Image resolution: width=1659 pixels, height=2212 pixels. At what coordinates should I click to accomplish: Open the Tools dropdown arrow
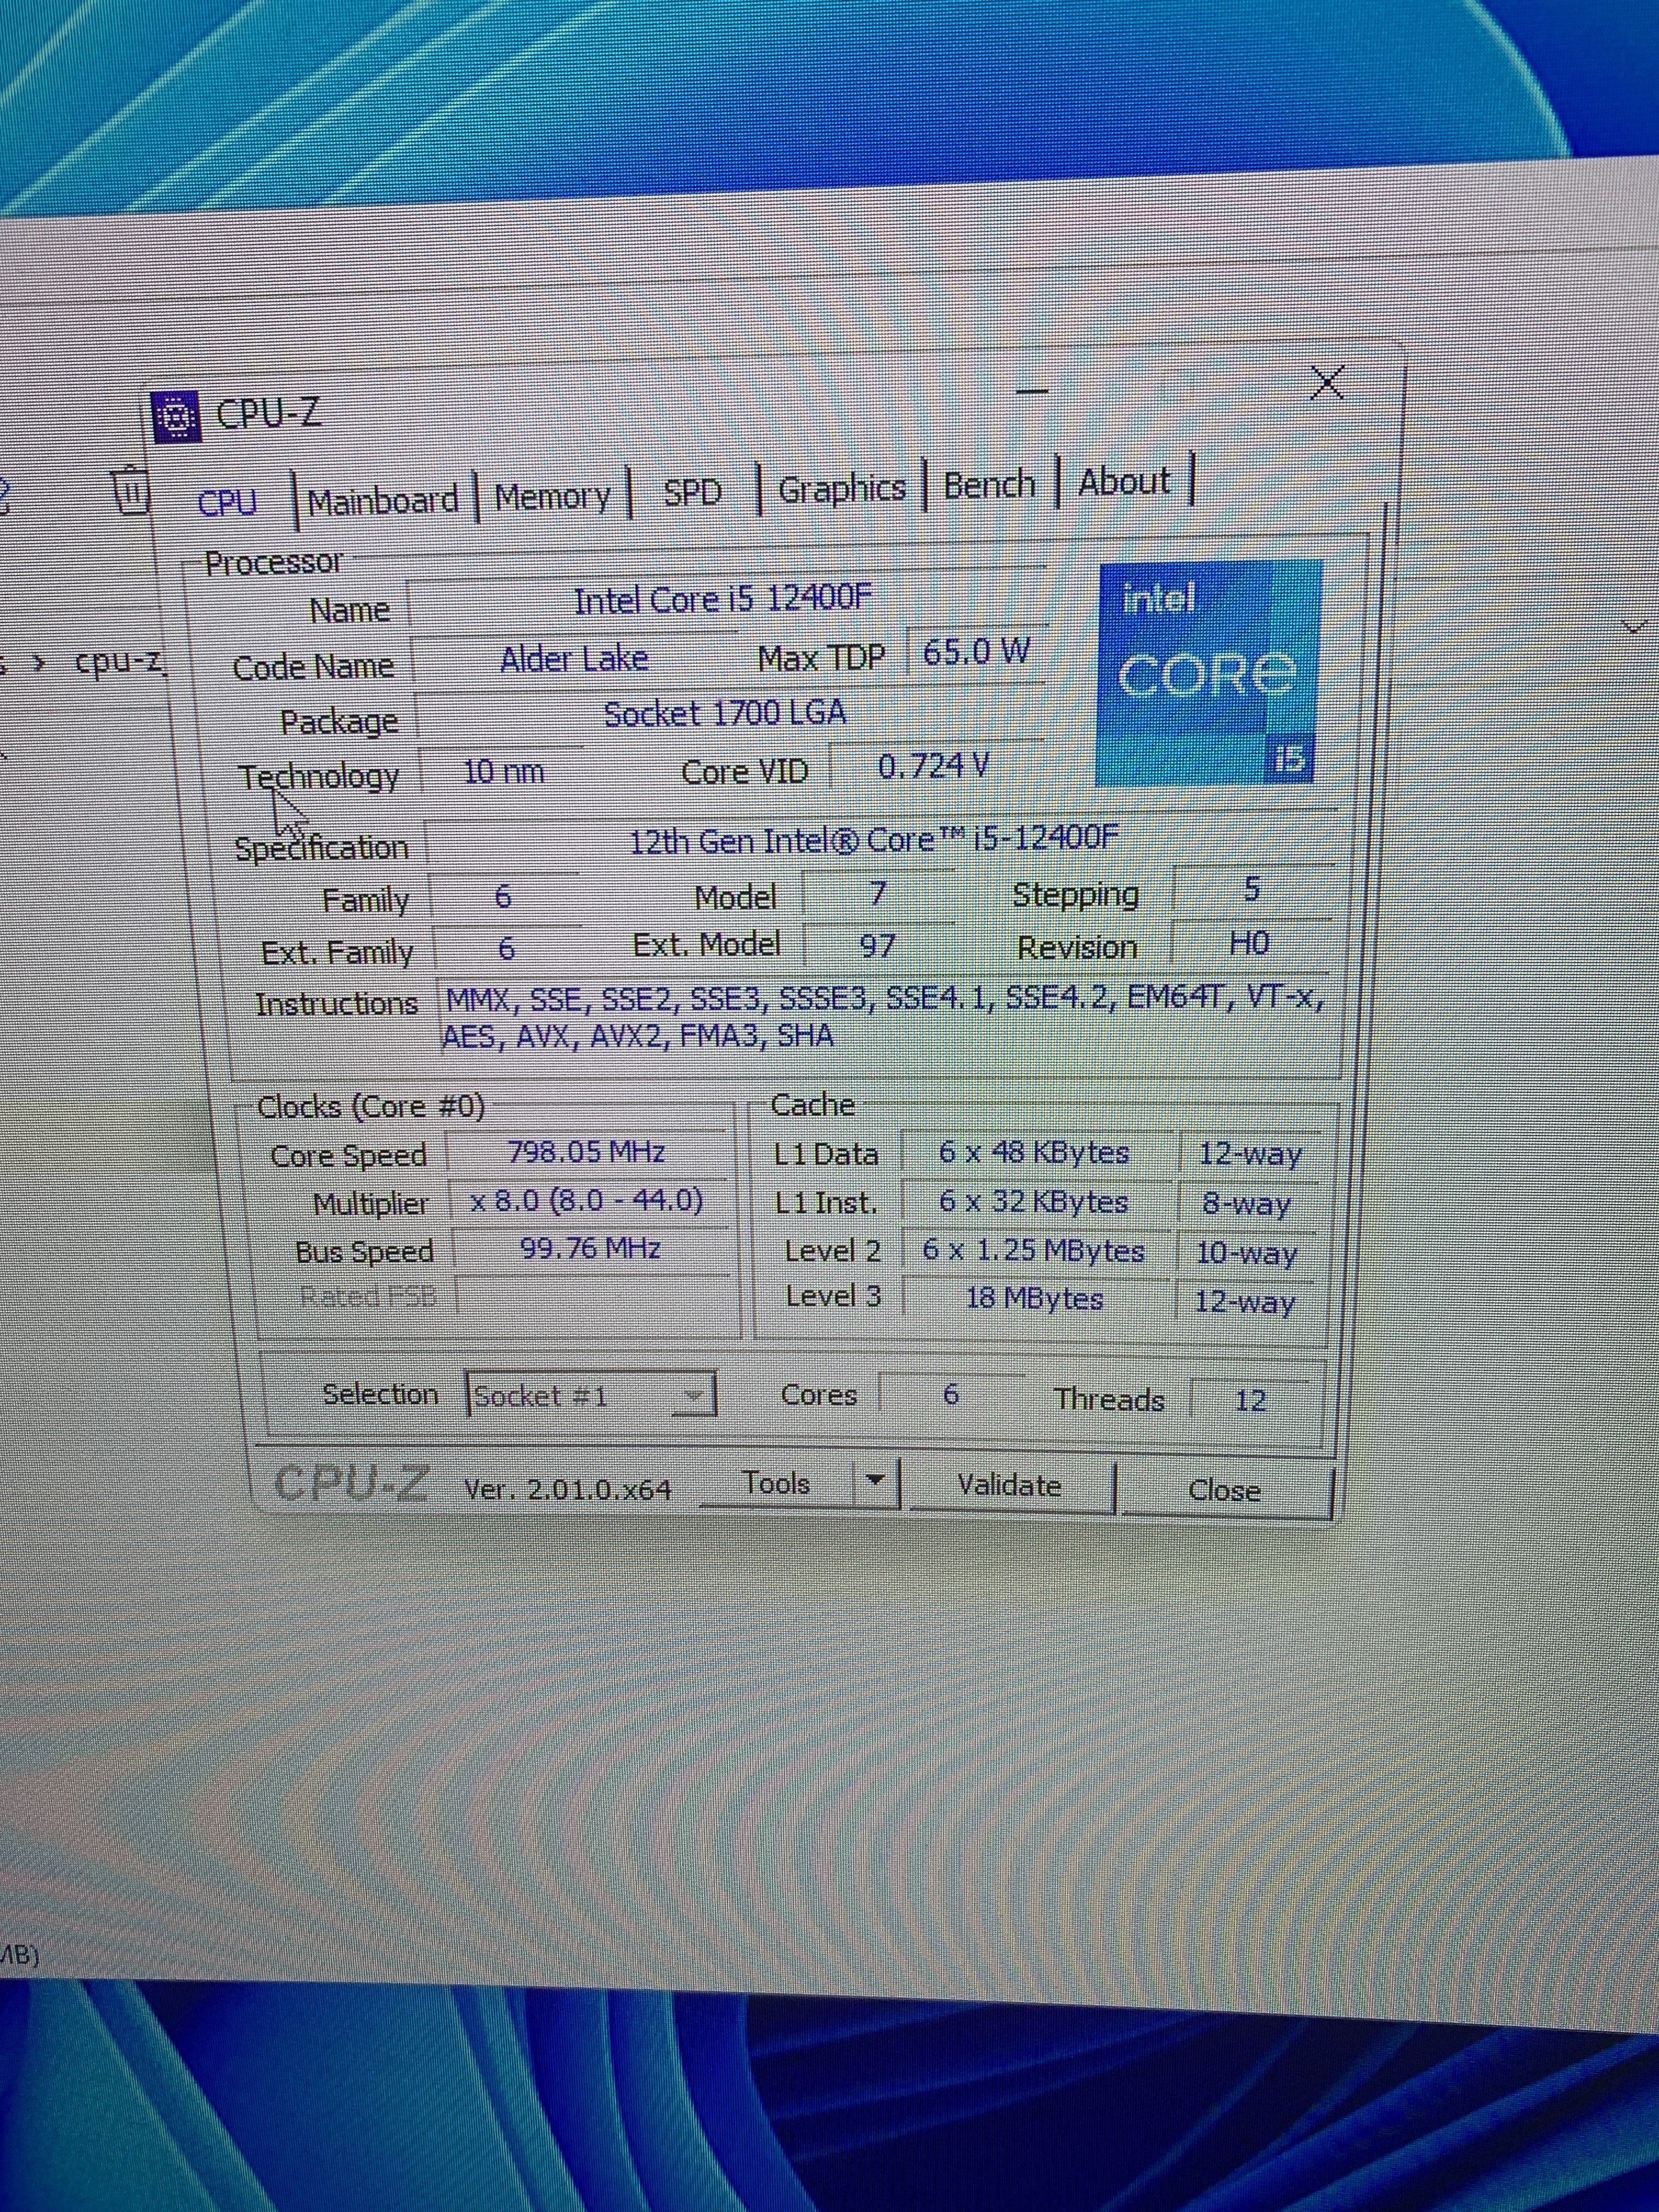coord(875,1480)
